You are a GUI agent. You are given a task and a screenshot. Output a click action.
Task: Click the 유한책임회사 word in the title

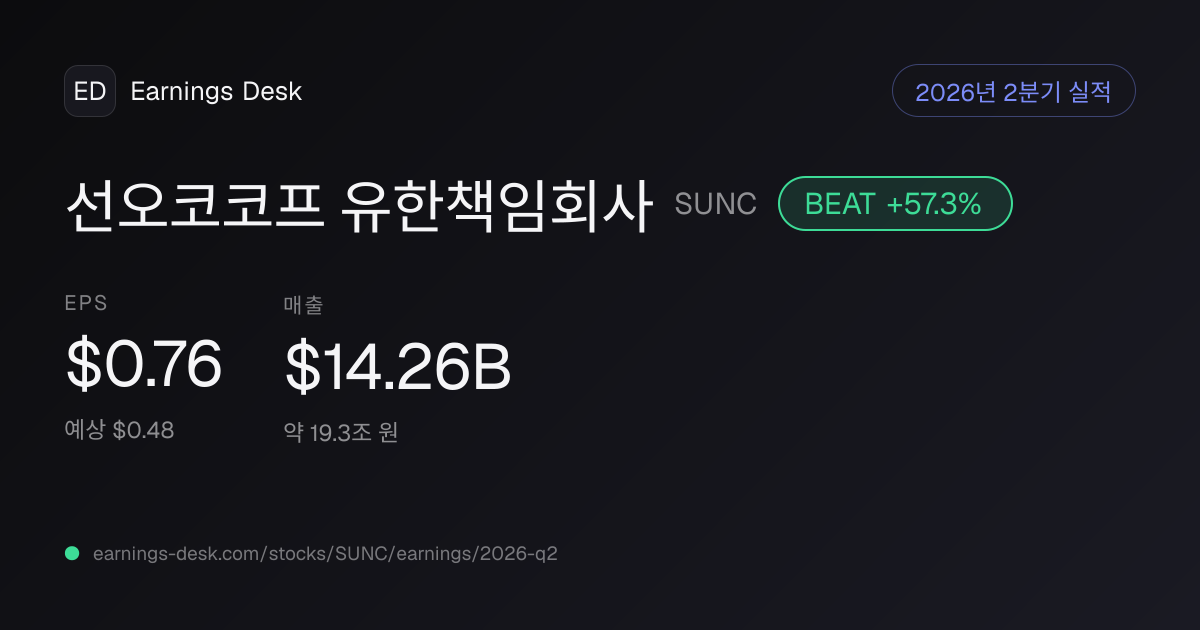pyautogui.click(x=497, y=206)
